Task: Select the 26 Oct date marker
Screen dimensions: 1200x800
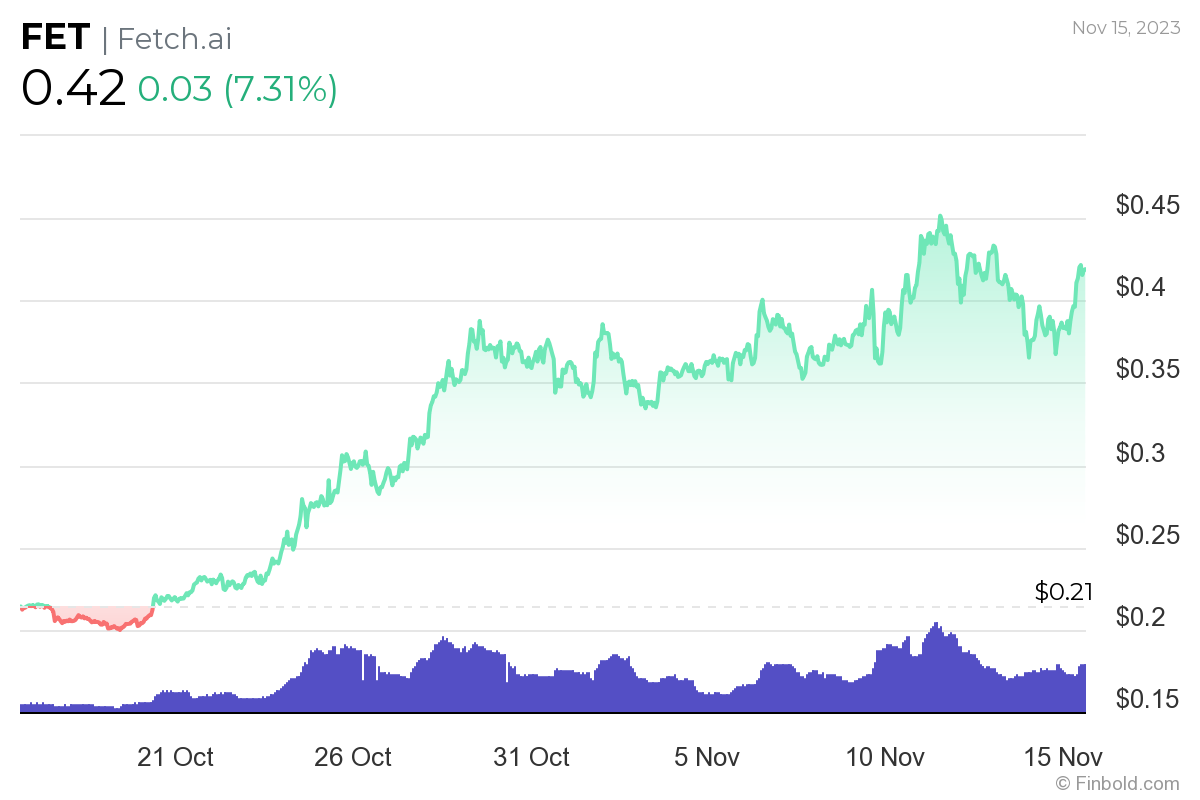Action: 352,757
